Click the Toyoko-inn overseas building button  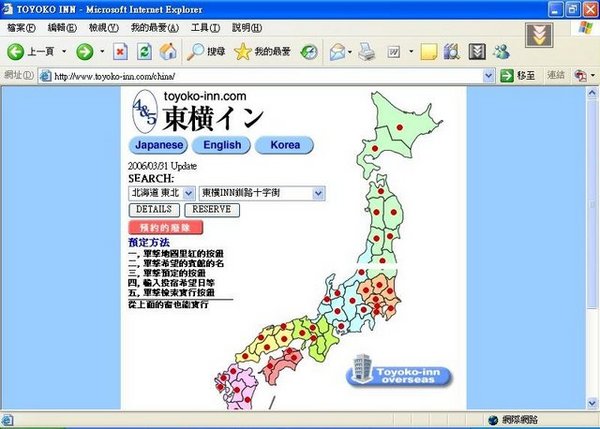(399, 372)
